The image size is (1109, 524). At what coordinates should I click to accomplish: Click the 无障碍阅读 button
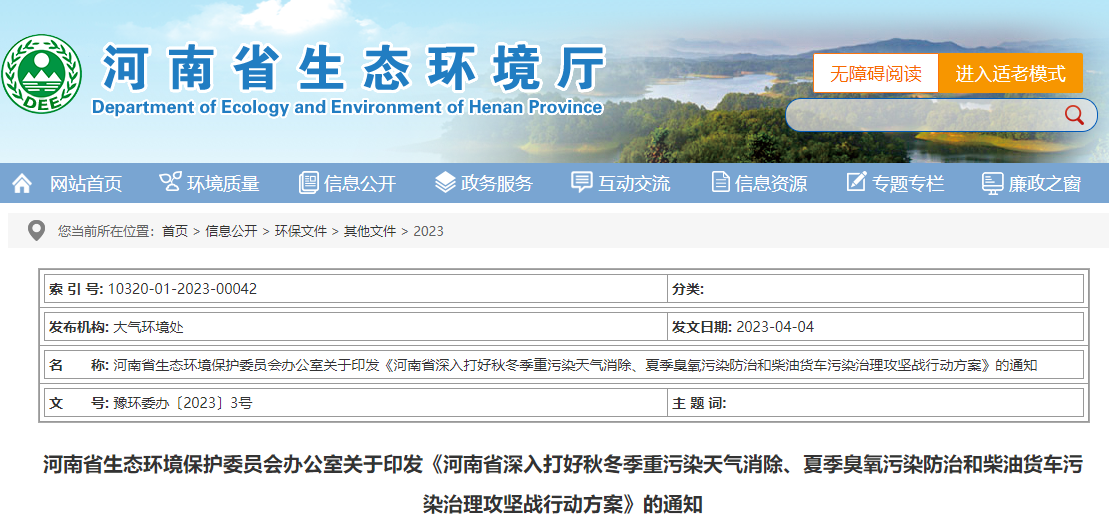point(876,74)
